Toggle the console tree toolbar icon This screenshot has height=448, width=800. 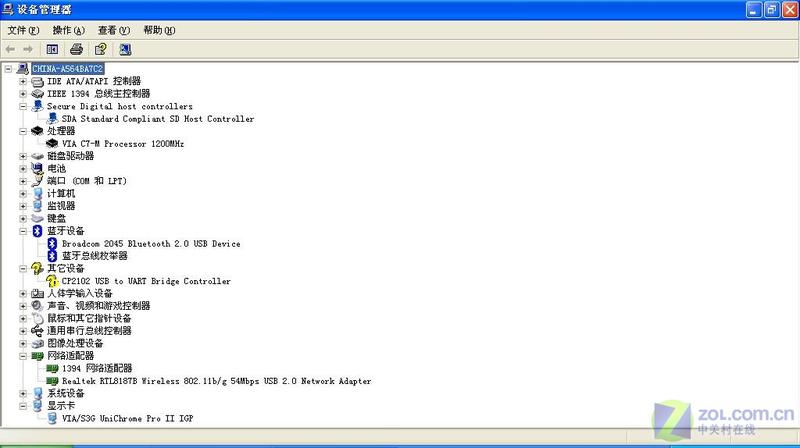52,49
